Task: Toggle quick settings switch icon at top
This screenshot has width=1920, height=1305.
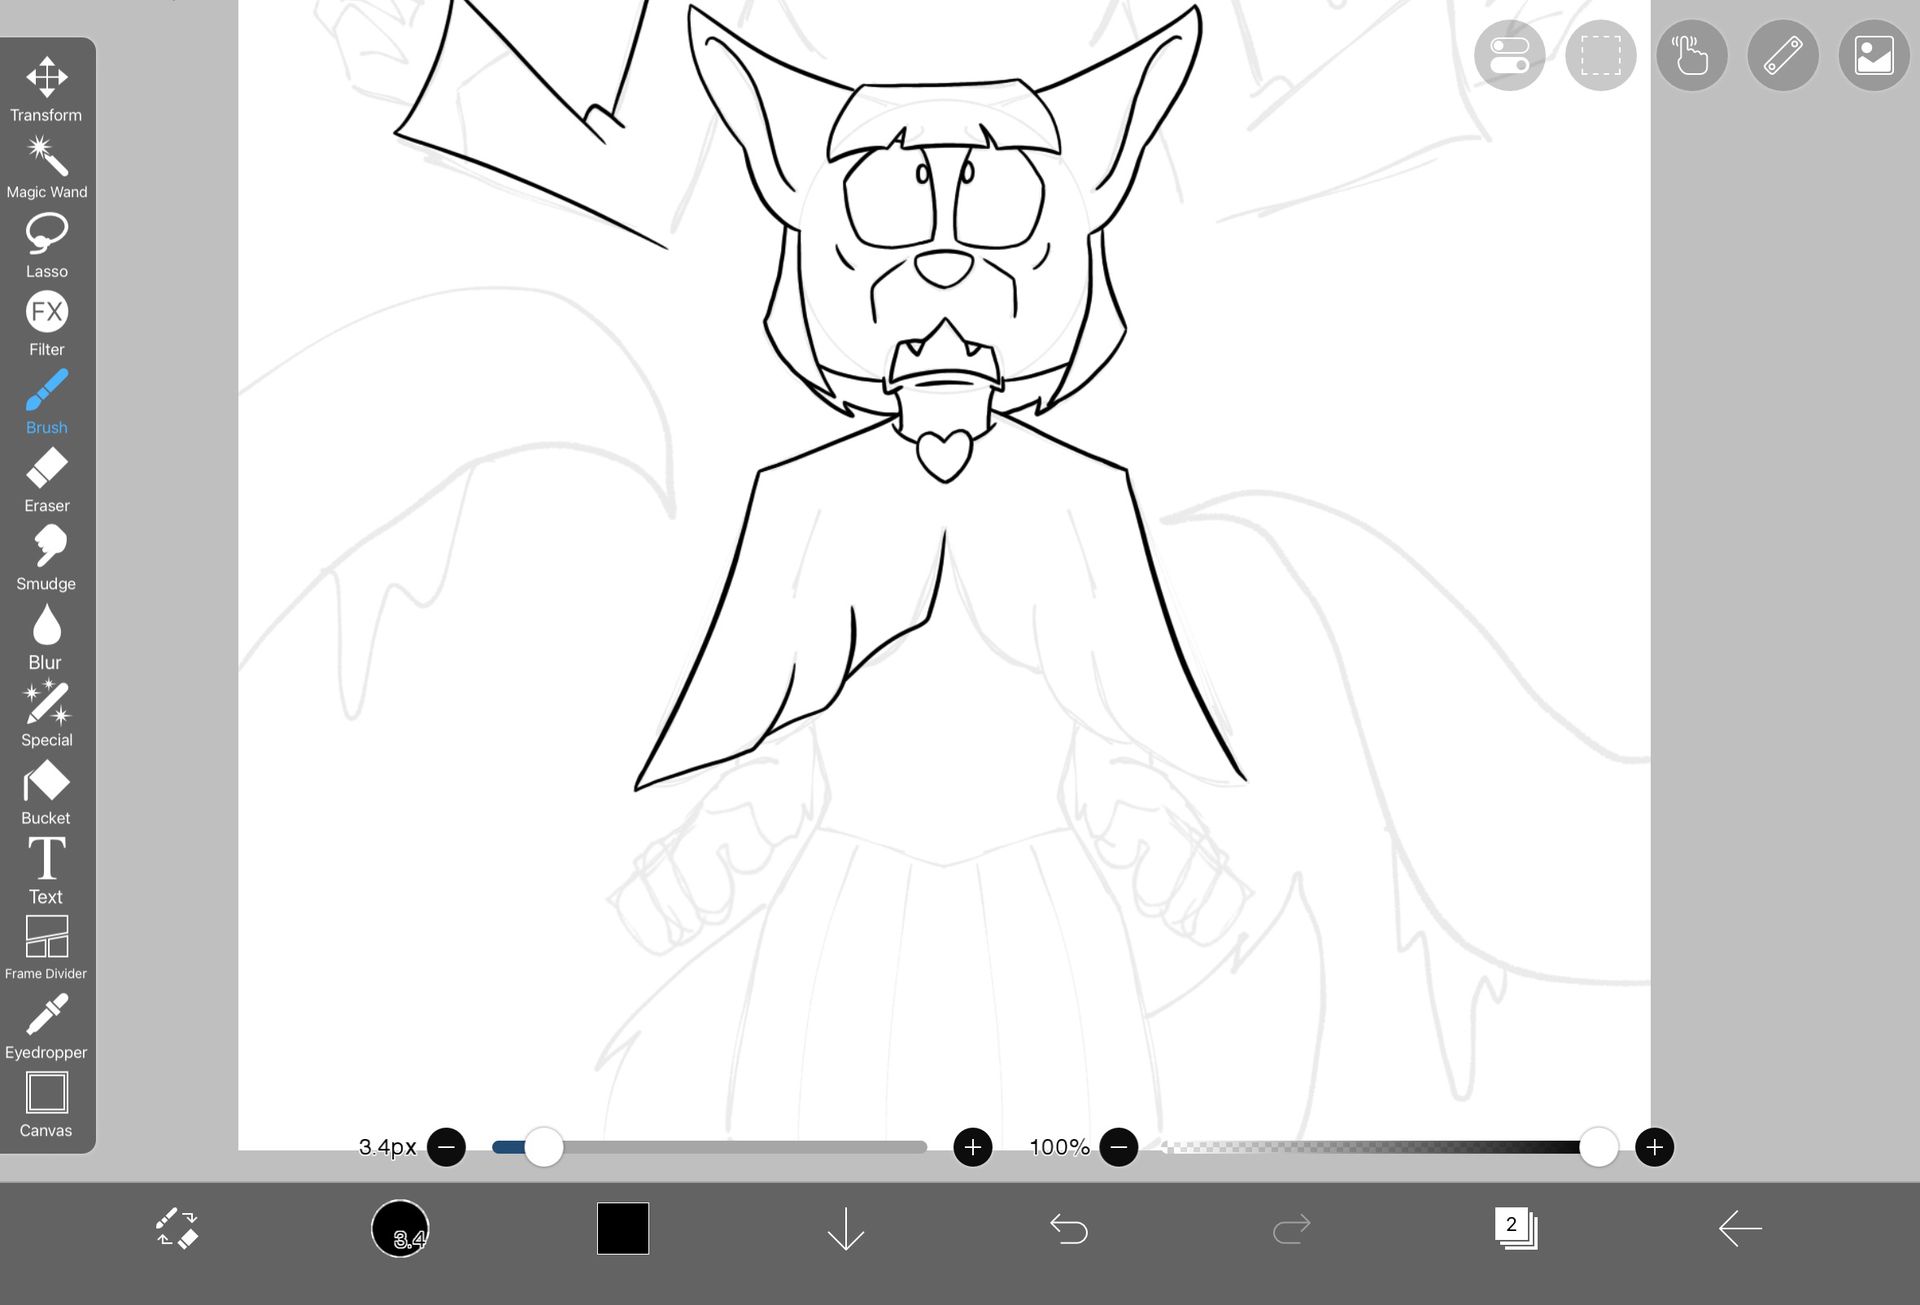Action: coord(1510,55)
